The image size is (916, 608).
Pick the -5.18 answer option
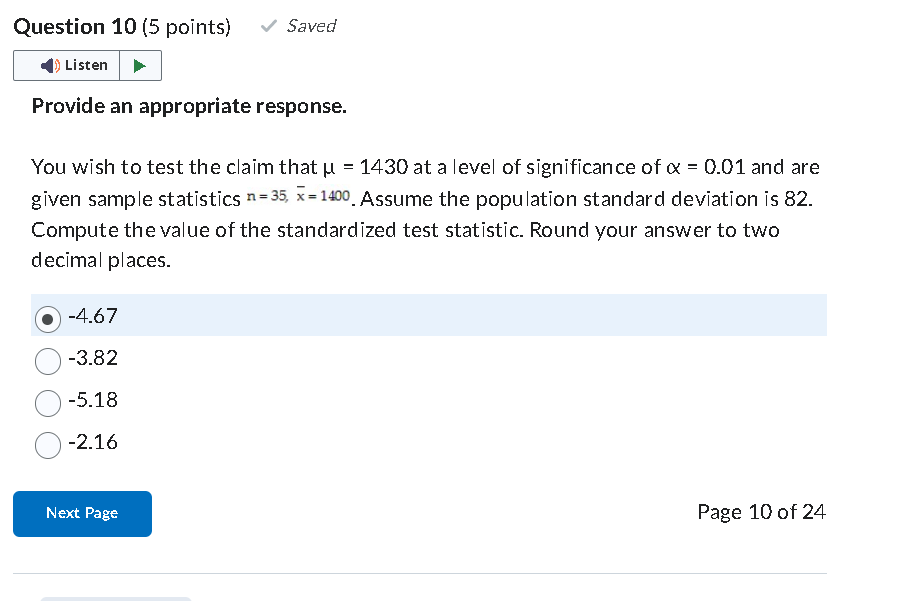coord(47,402)
